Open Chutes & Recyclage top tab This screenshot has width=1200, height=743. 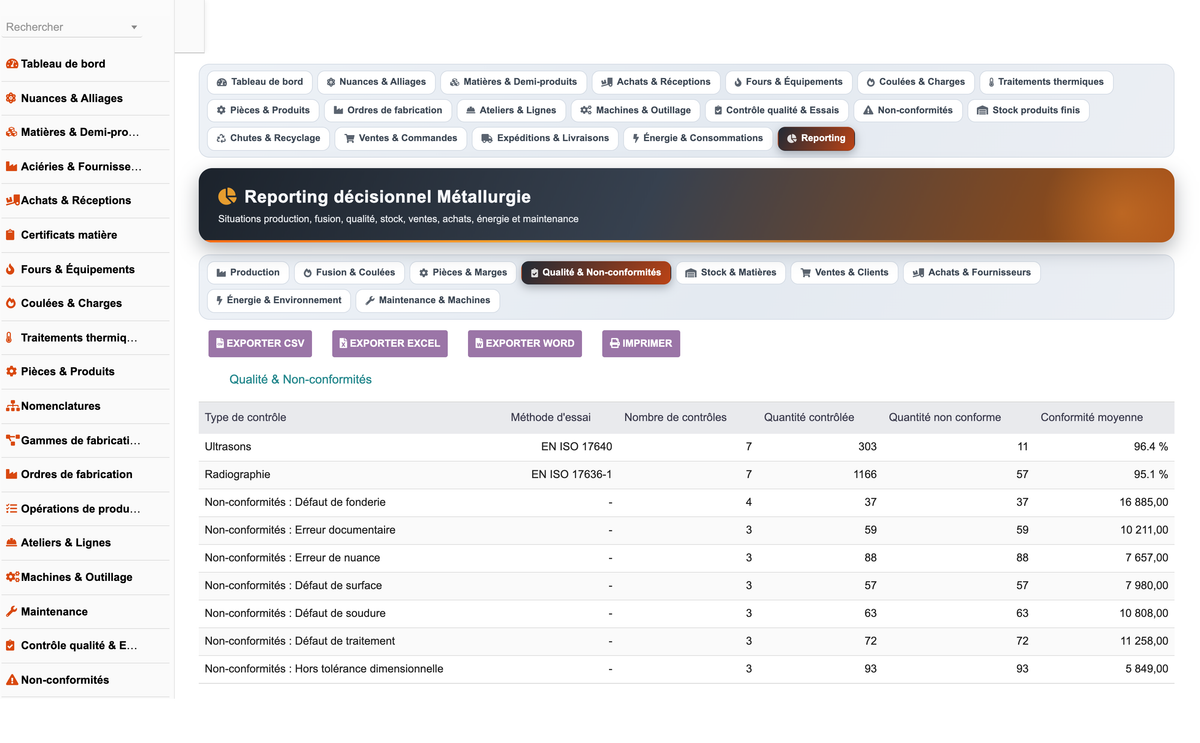pos(269,138)
